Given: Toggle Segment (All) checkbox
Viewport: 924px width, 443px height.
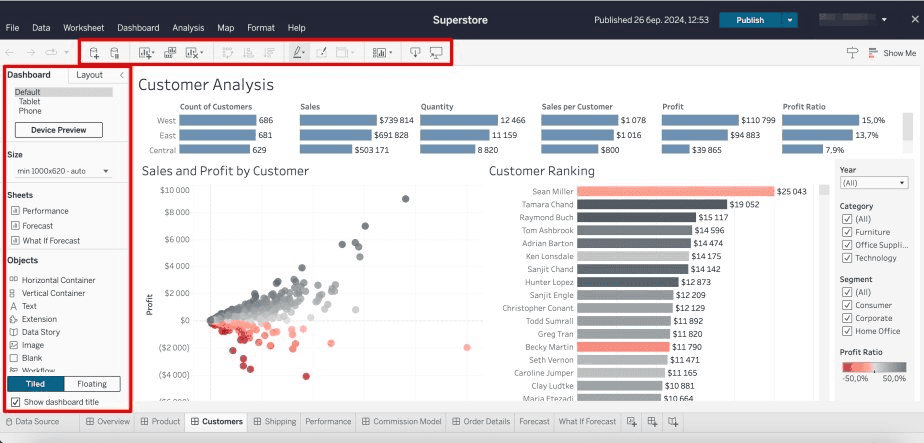Looking at the screenshot, I should click(x=847, y=292).
